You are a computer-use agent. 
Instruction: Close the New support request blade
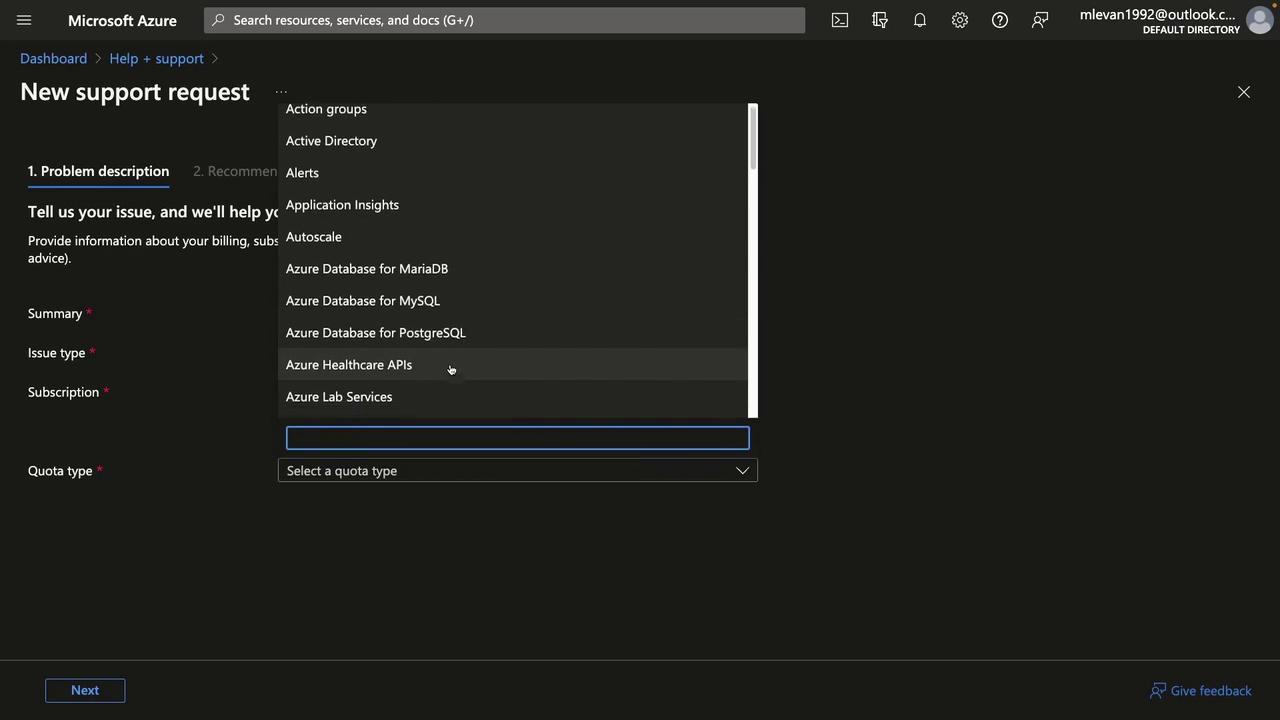[1244, 92]
